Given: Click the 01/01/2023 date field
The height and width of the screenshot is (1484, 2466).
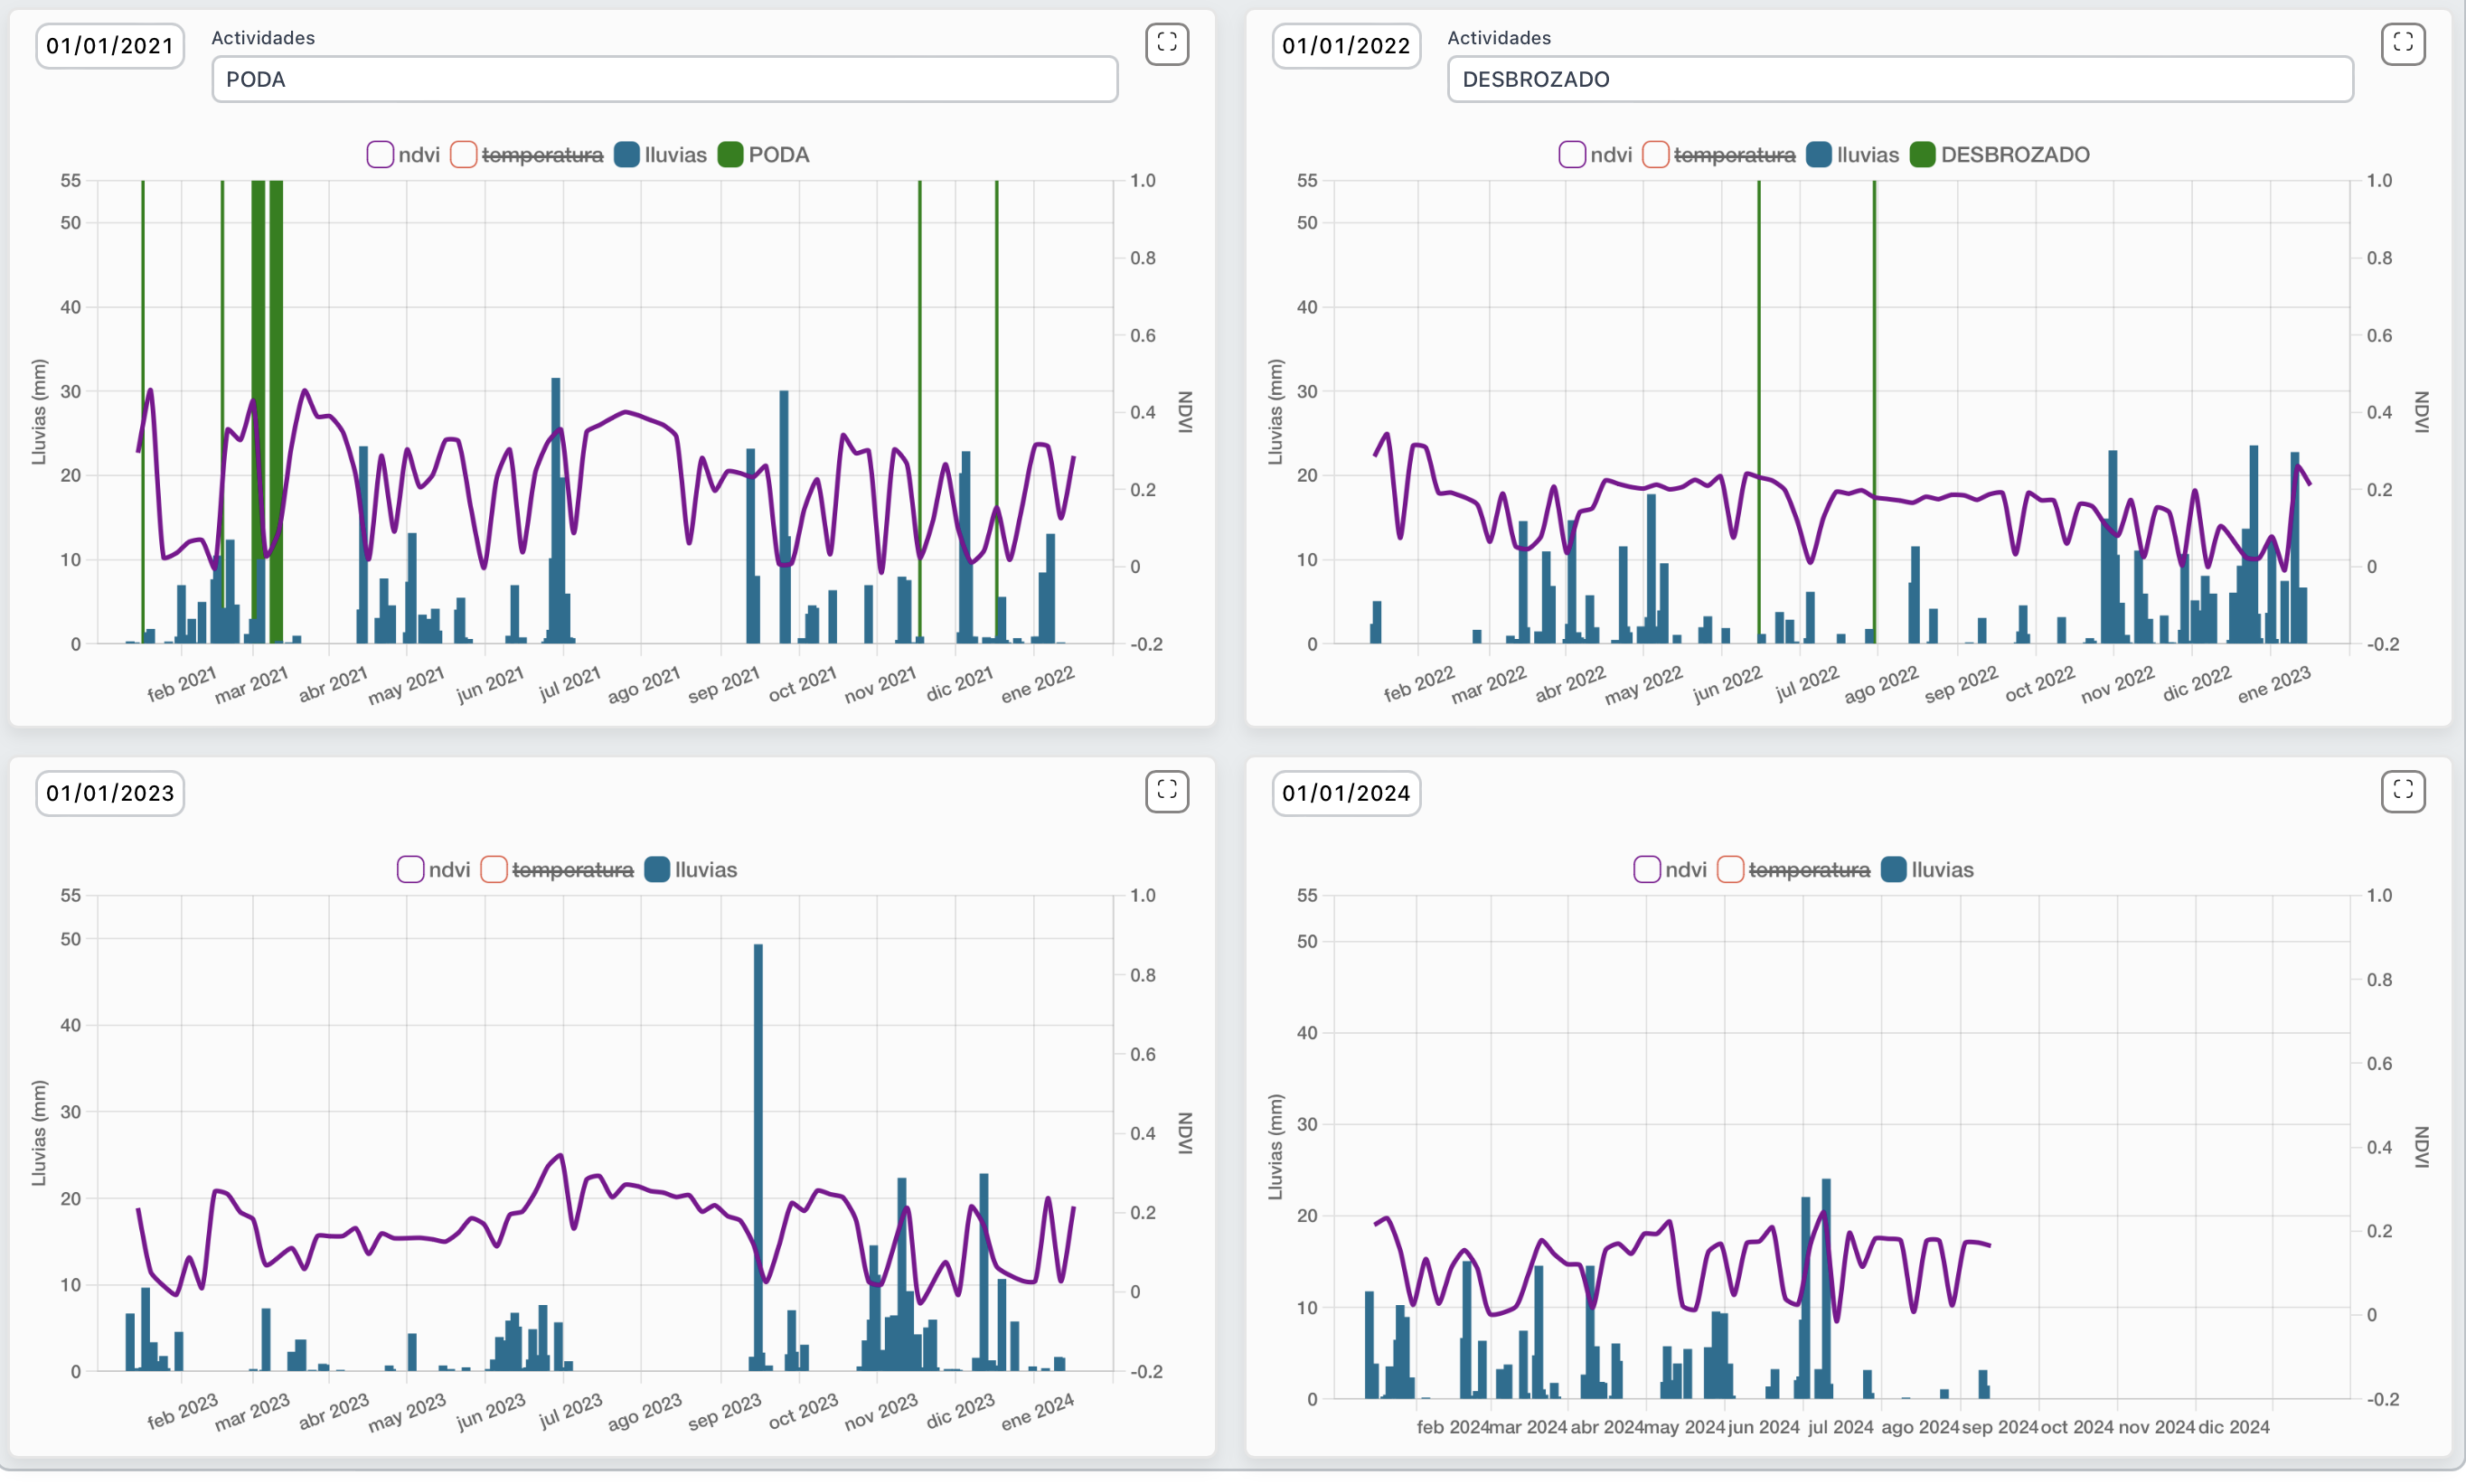Looking at the screenshot, I should tap(110, 793).
